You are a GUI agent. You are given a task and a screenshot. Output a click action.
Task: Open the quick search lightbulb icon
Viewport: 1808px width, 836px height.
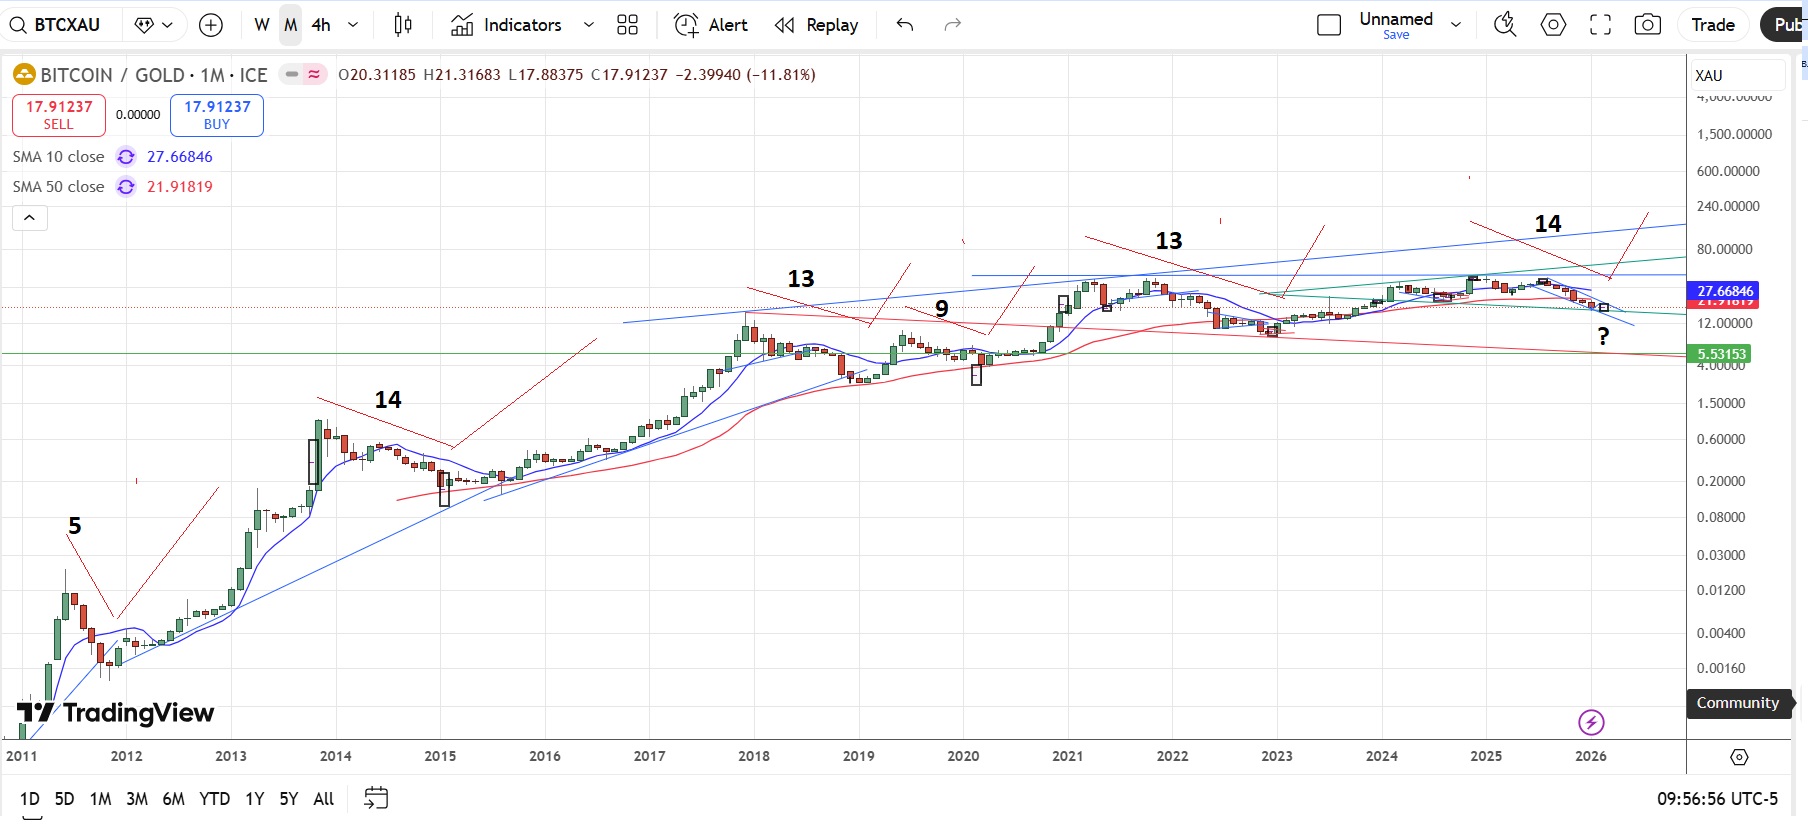tap(1505, 25)
